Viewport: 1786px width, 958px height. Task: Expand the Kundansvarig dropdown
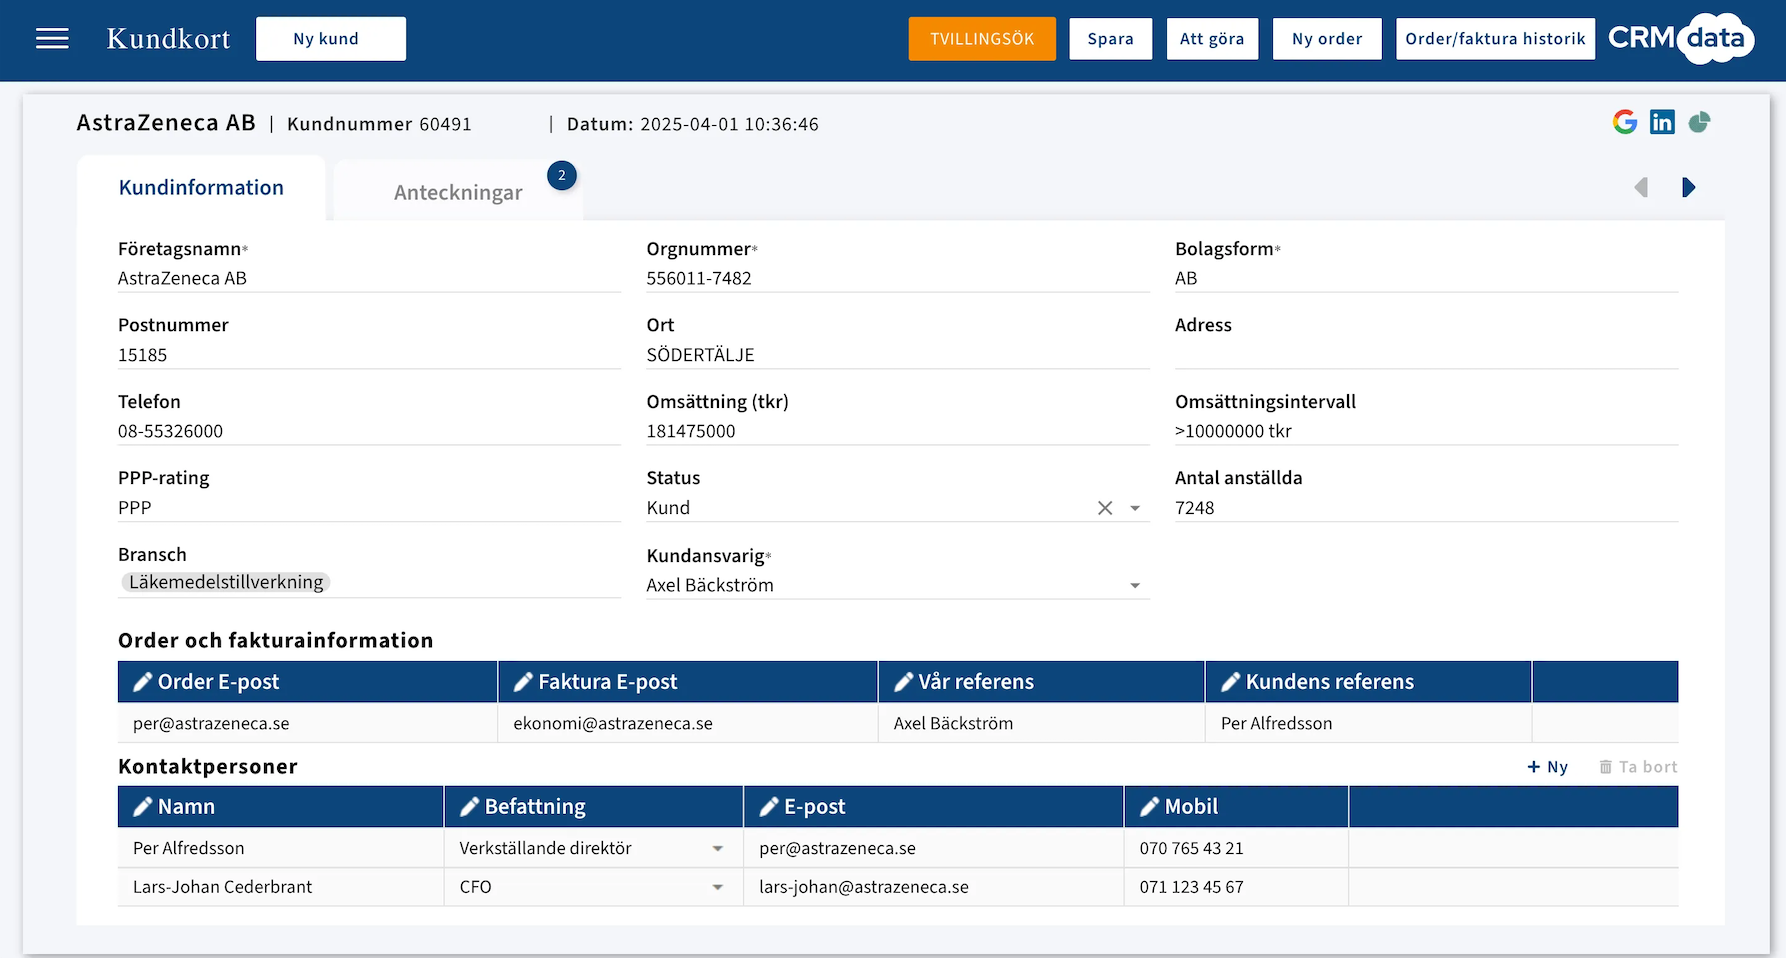pos(1135,586)
